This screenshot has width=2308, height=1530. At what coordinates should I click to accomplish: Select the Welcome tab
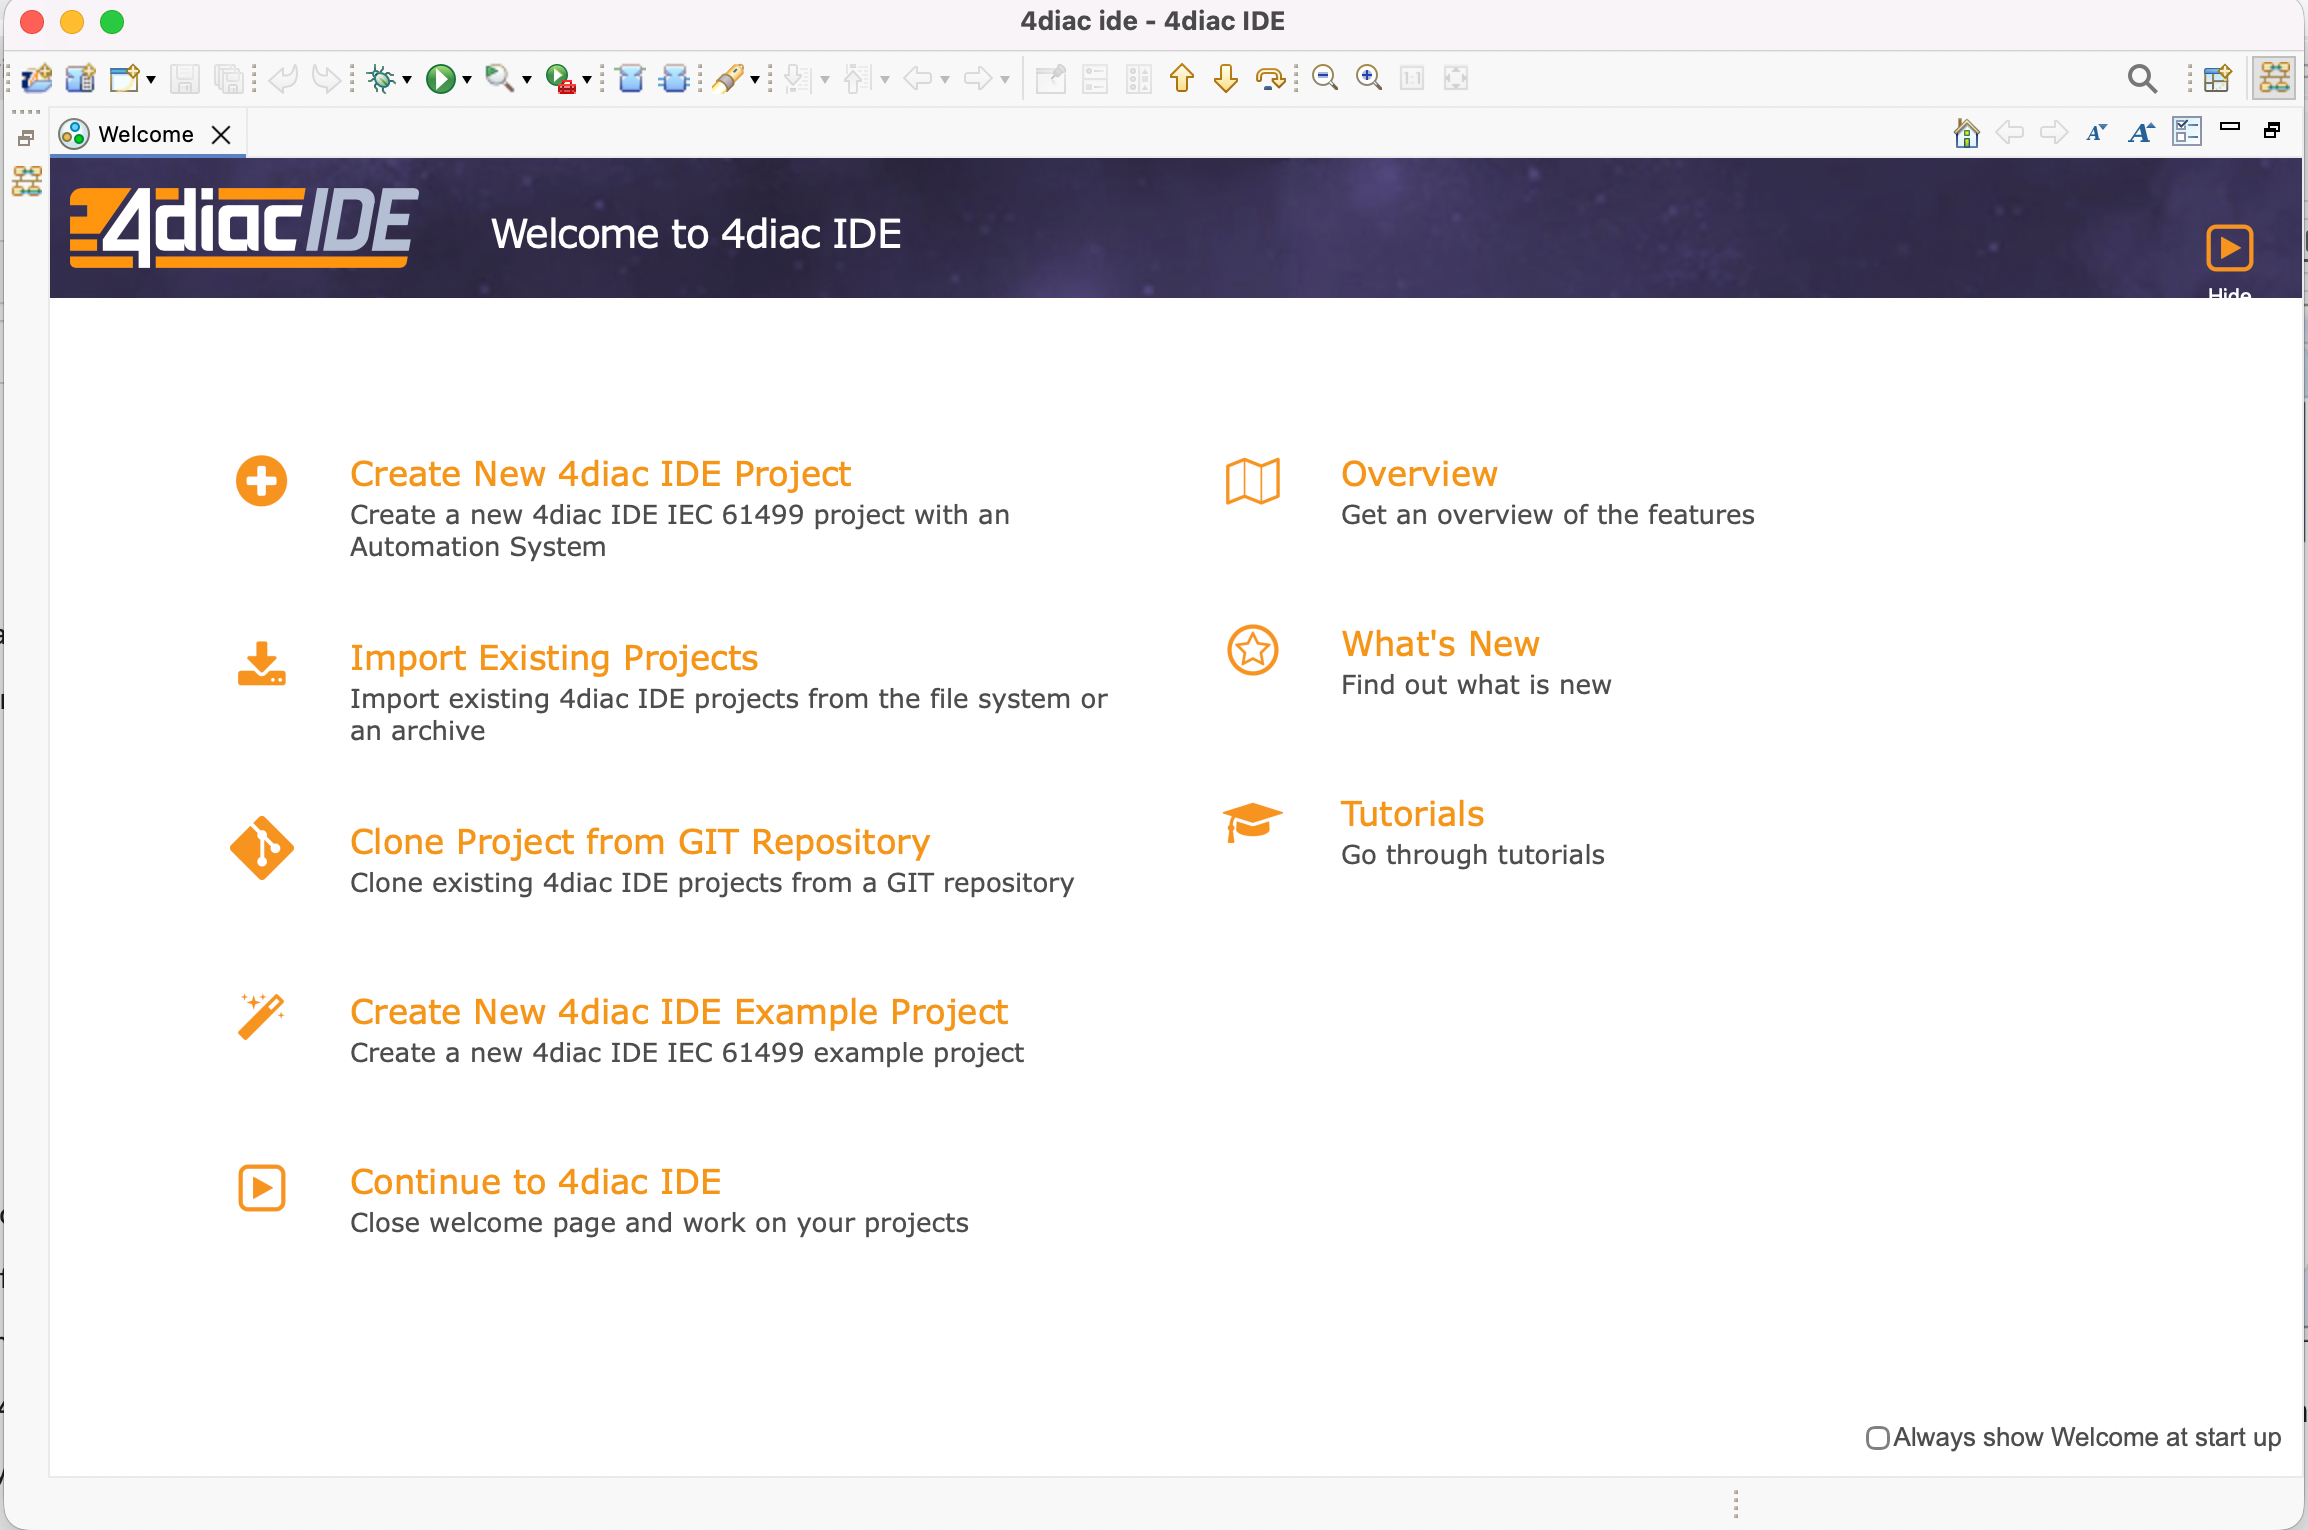(146, 134)
